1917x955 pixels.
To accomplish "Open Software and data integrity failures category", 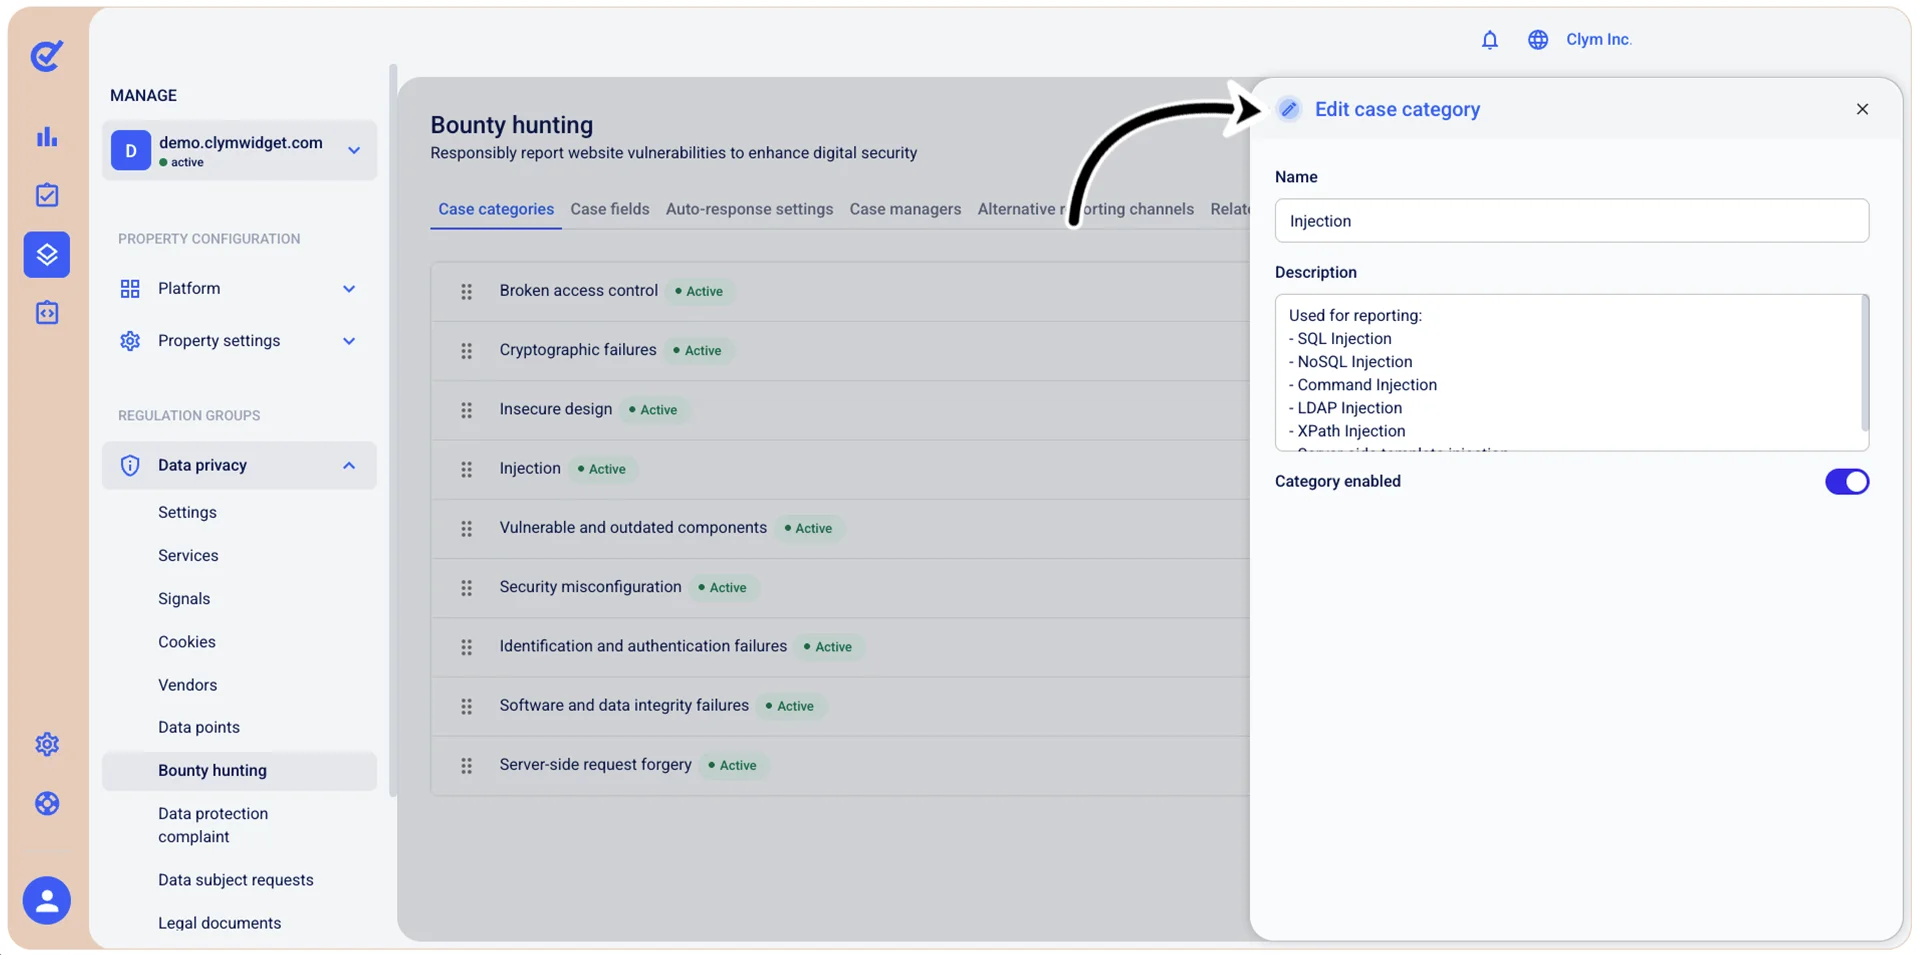I will pos(624,706).
